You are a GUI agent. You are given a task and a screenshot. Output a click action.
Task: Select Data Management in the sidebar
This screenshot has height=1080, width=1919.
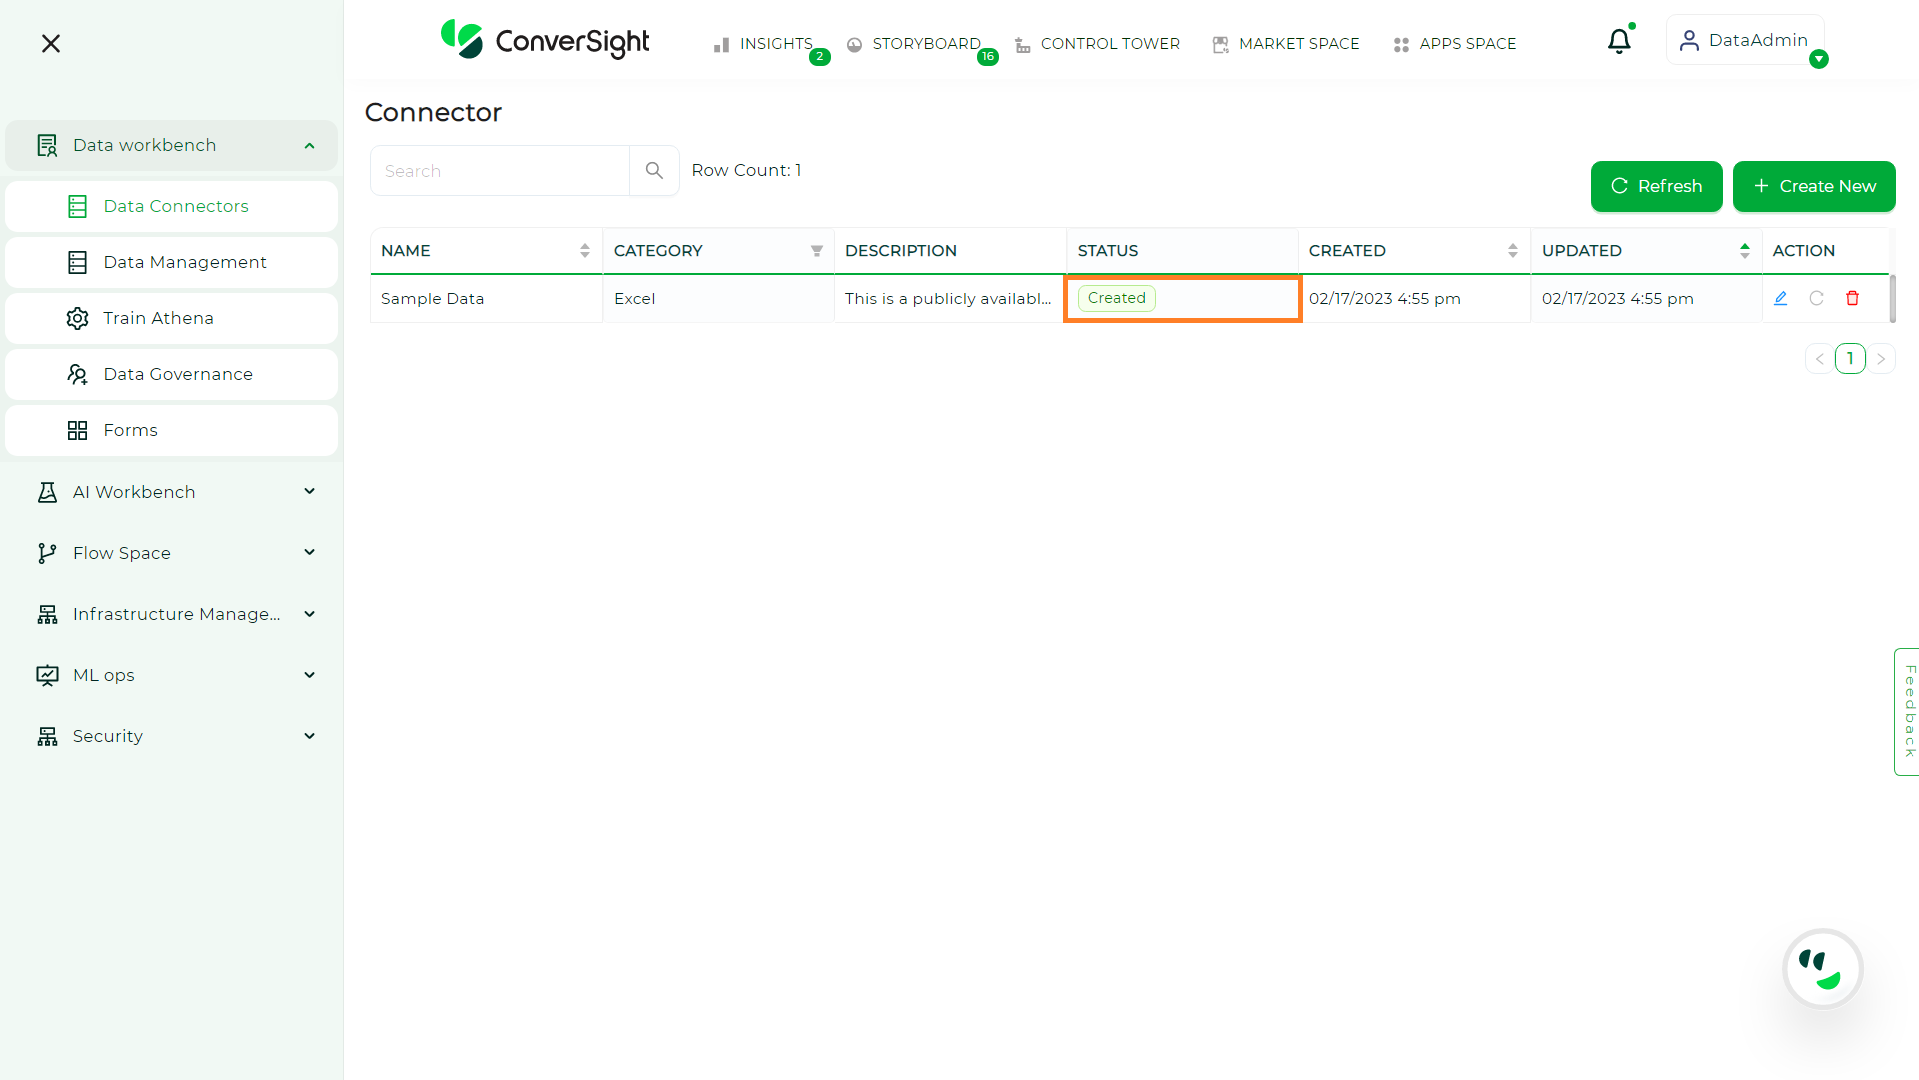184,262
